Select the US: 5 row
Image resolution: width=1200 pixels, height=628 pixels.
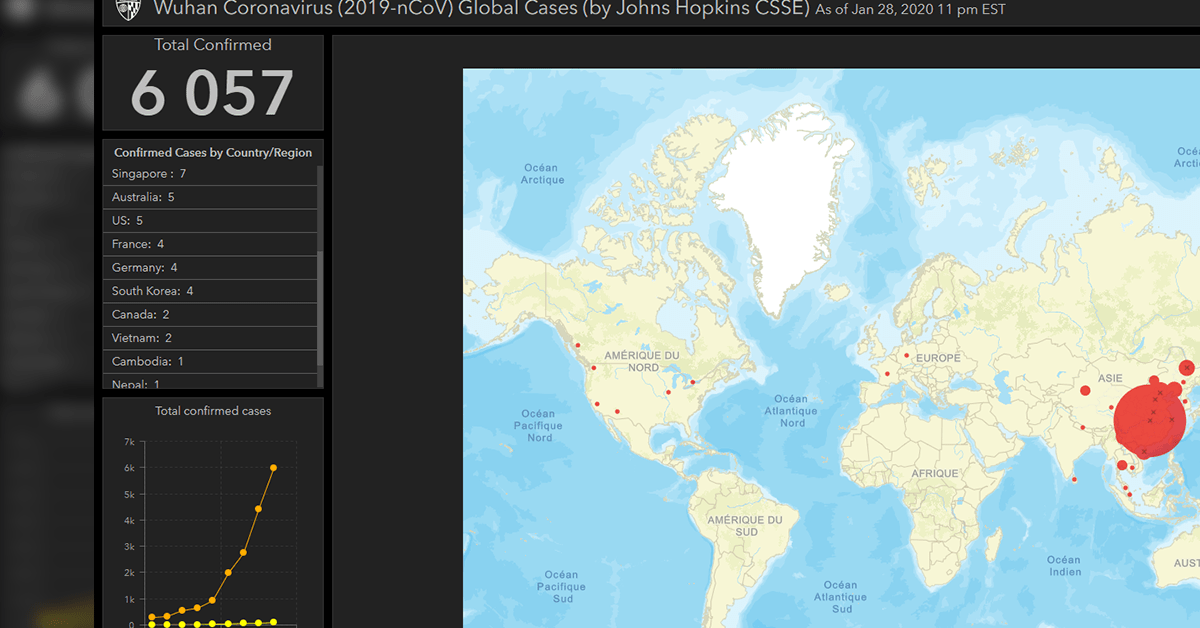(x=210, y=221)
